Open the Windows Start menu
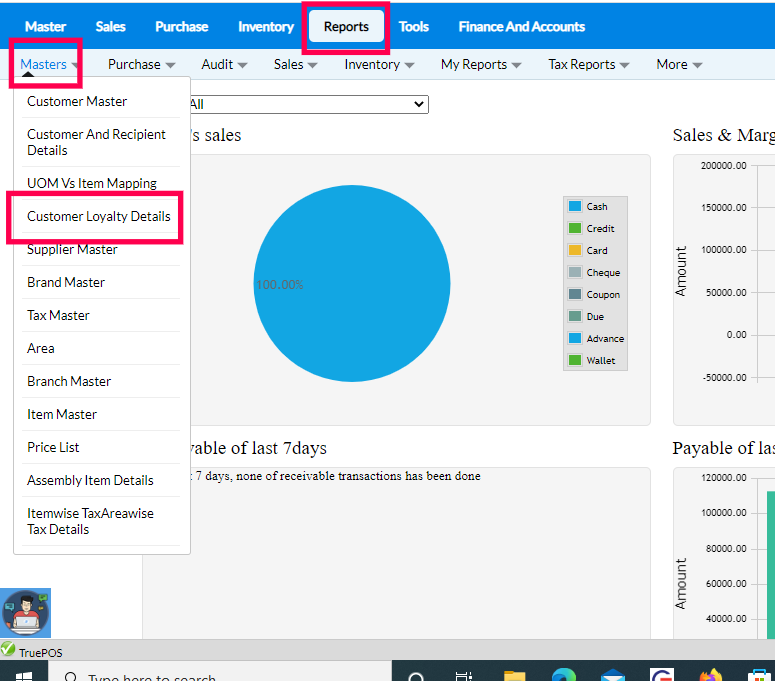775x681 pixels. 20,675
